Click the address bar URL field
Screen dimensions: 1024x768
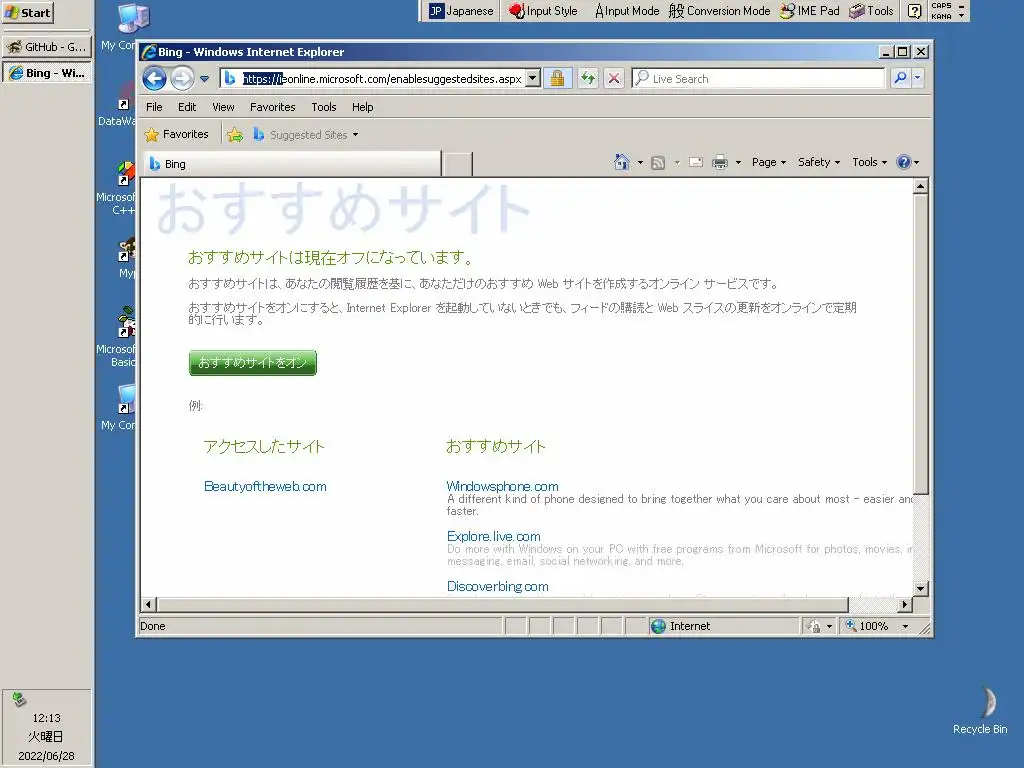tap(381, 79)
